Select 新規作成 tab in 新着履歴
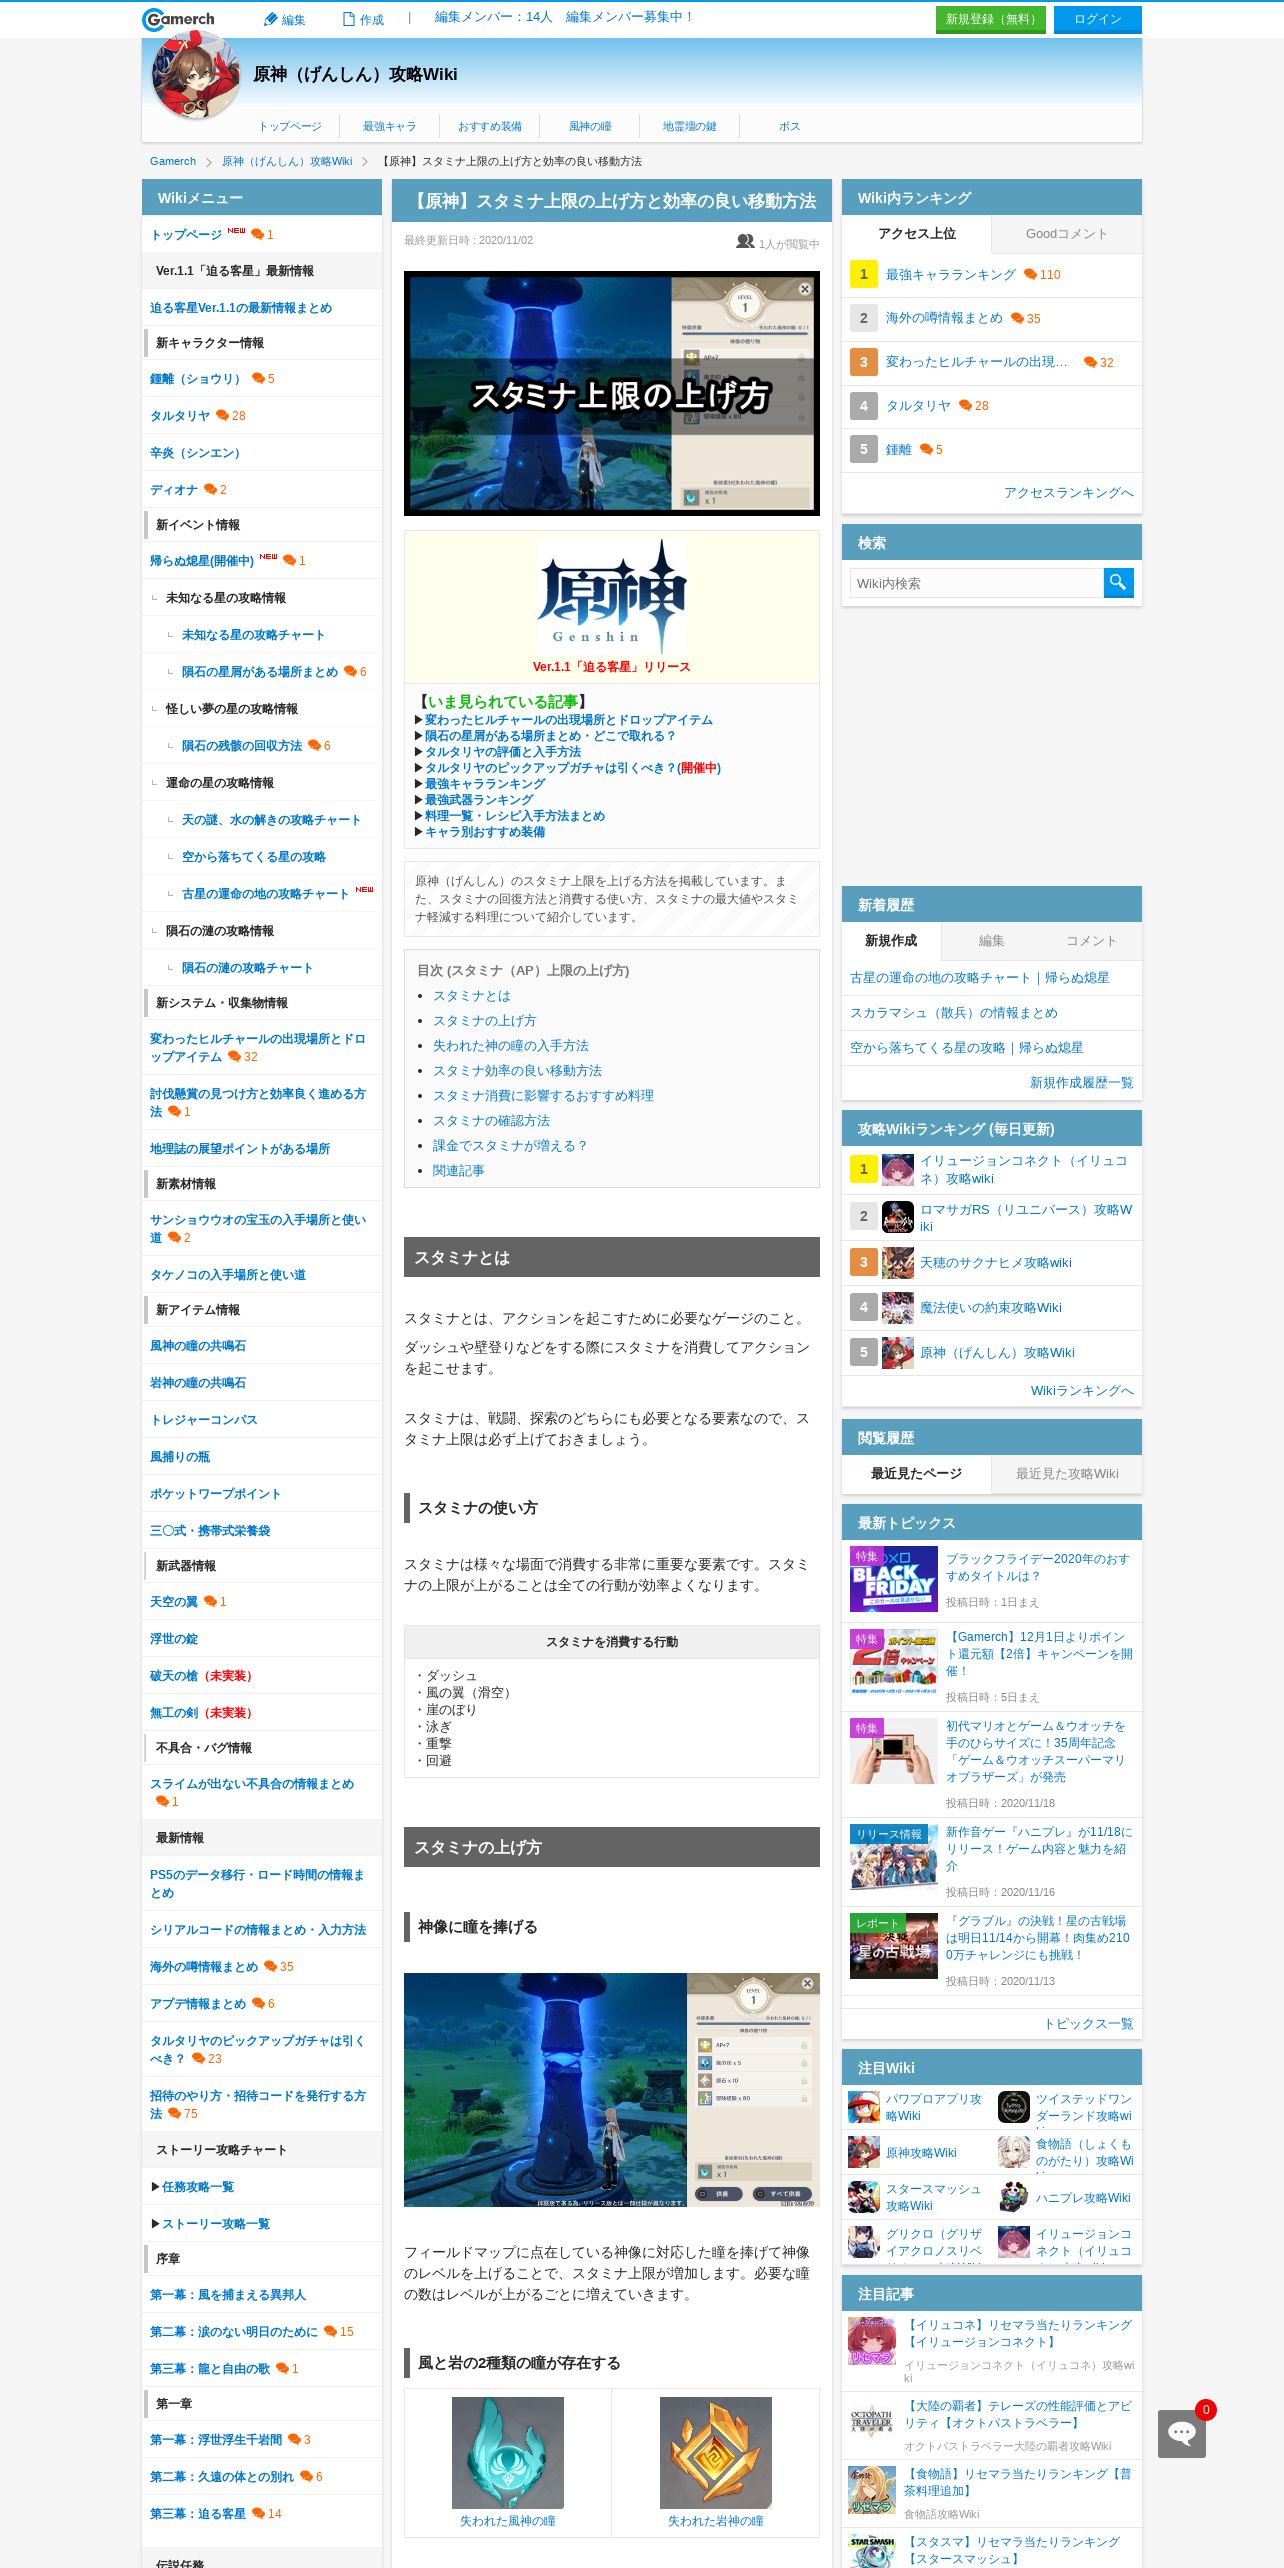The height and width of the screenshot is (2568, 1284). tap(891, 941)
